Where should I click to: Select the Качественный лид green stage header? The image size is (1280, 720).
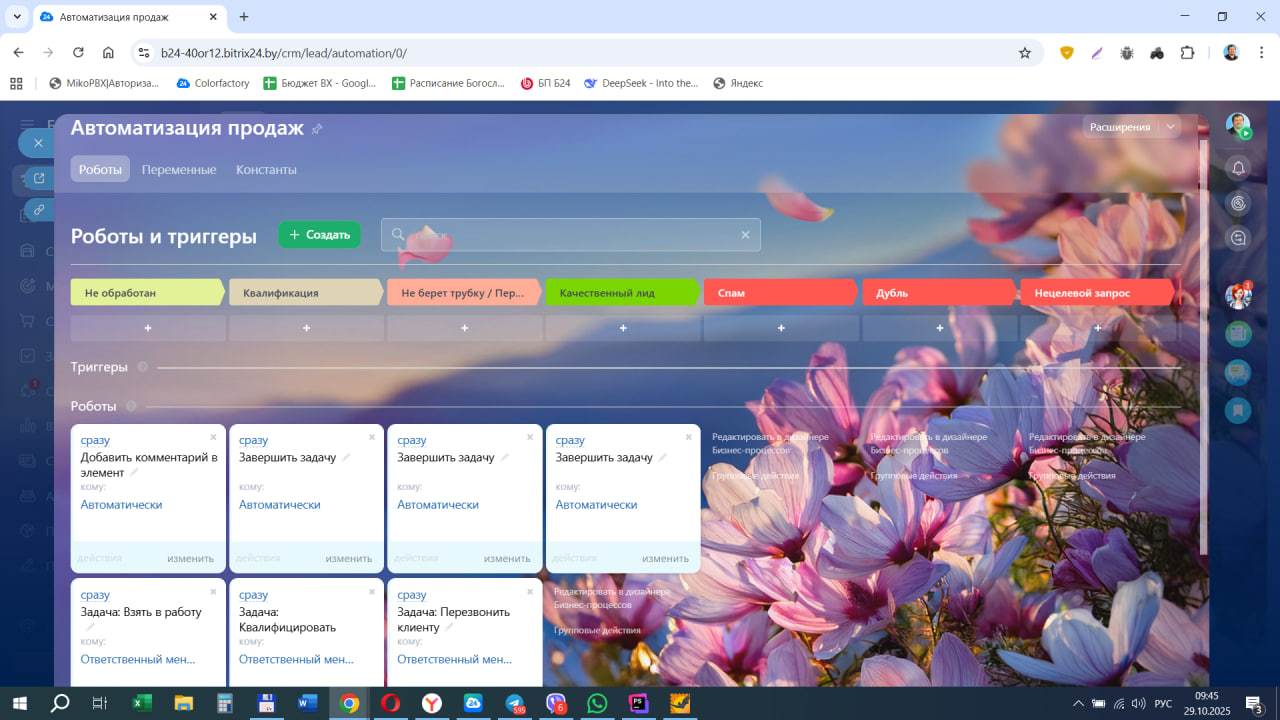[623, 293]
